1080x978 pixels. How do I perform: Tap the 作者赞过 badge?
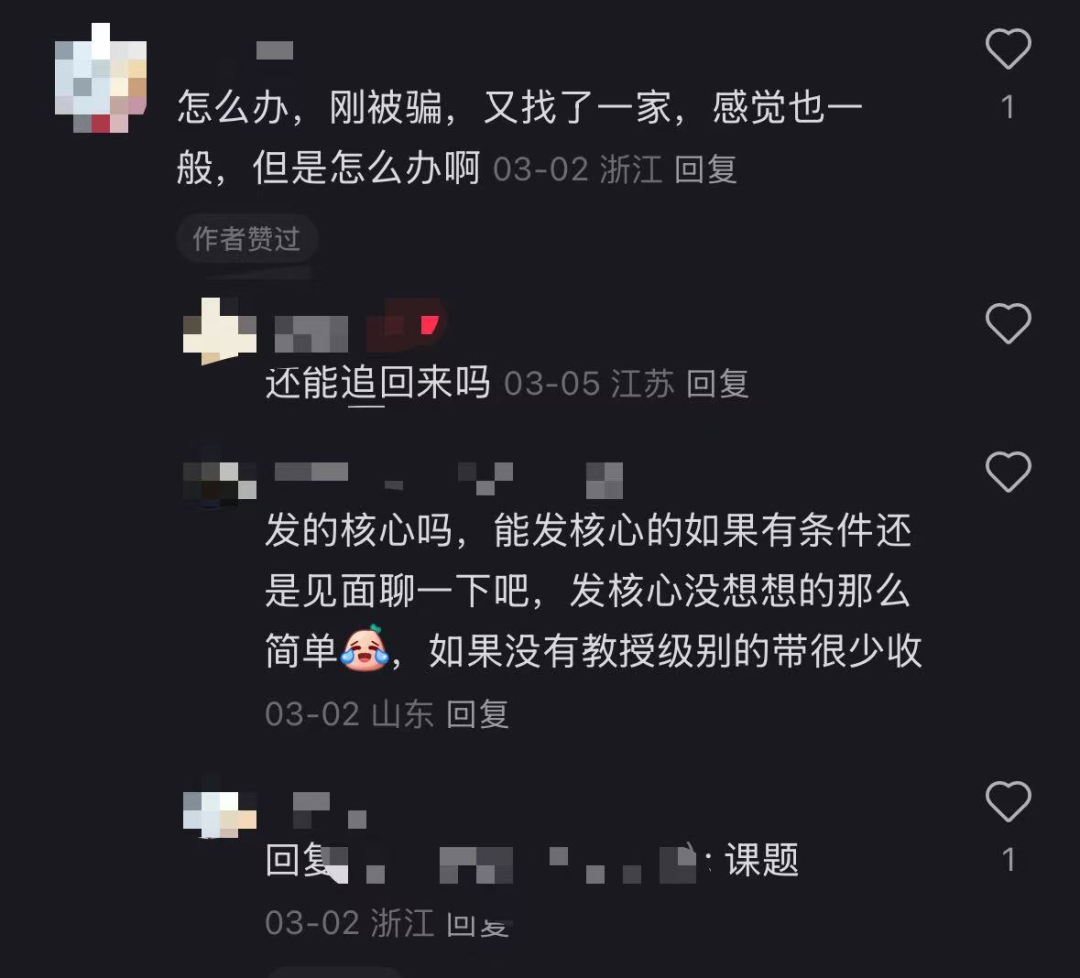[x=247, y=239]
